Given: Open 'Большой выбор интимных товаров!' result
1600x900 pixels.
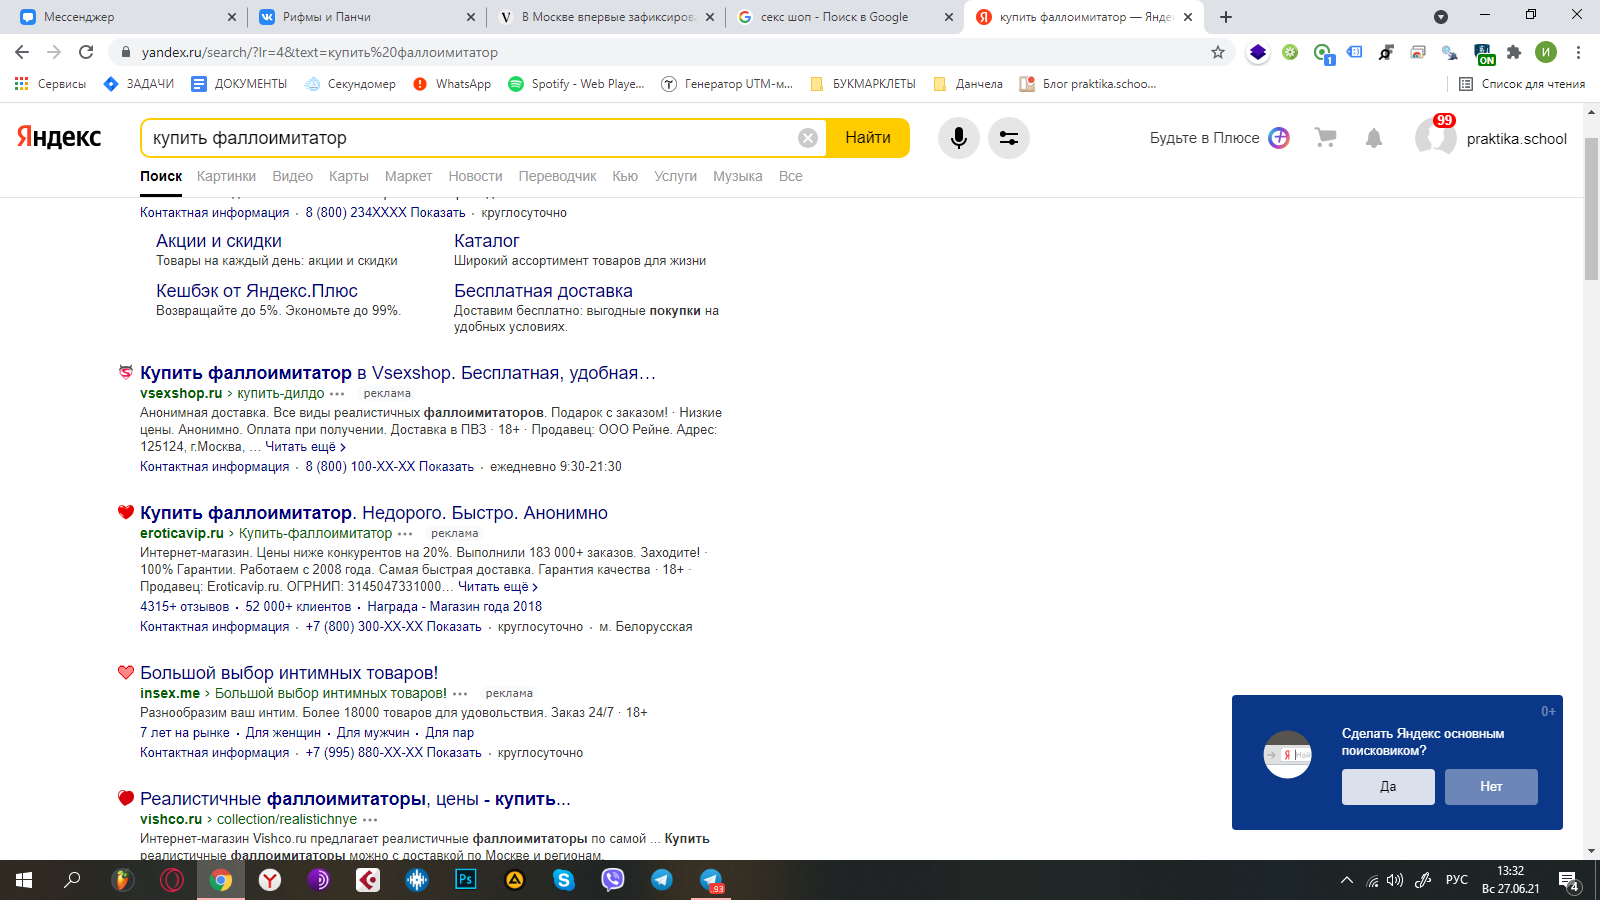Looking at the screenshot, I should (x=289, y=673).
